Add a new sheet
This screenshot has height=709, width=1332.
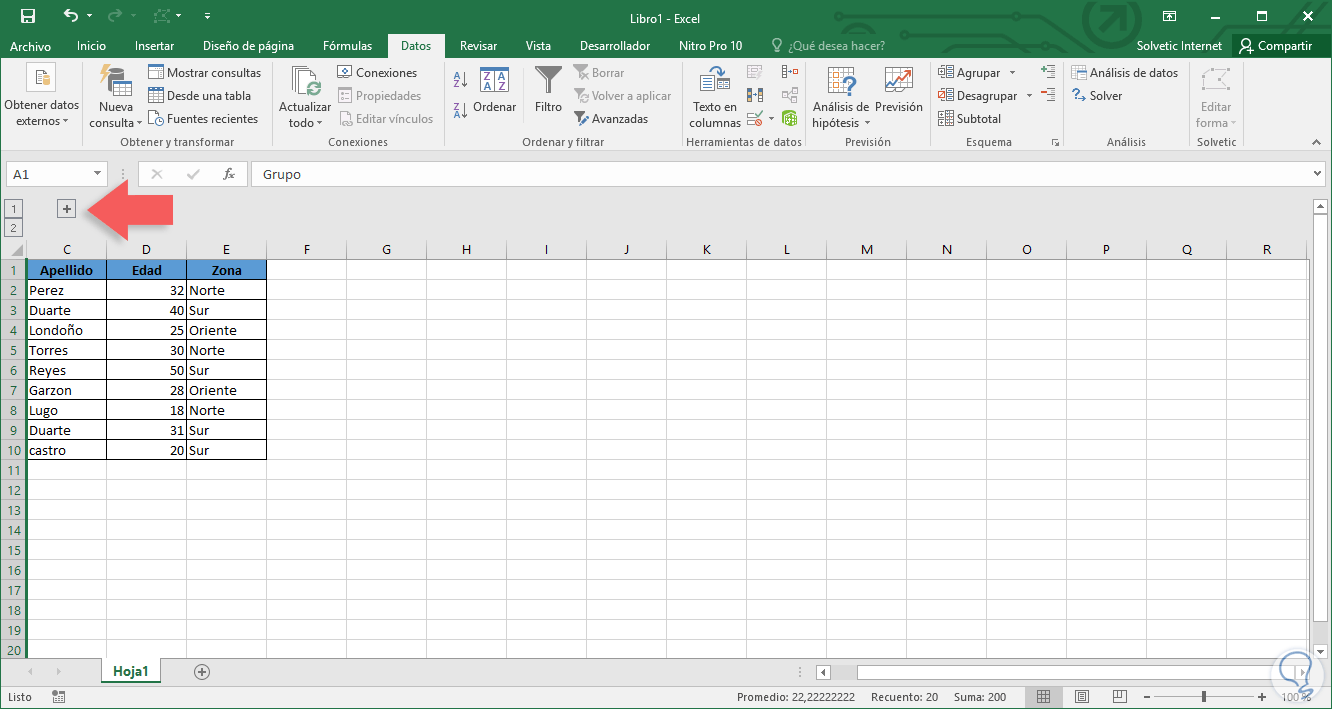pos(202,672)
